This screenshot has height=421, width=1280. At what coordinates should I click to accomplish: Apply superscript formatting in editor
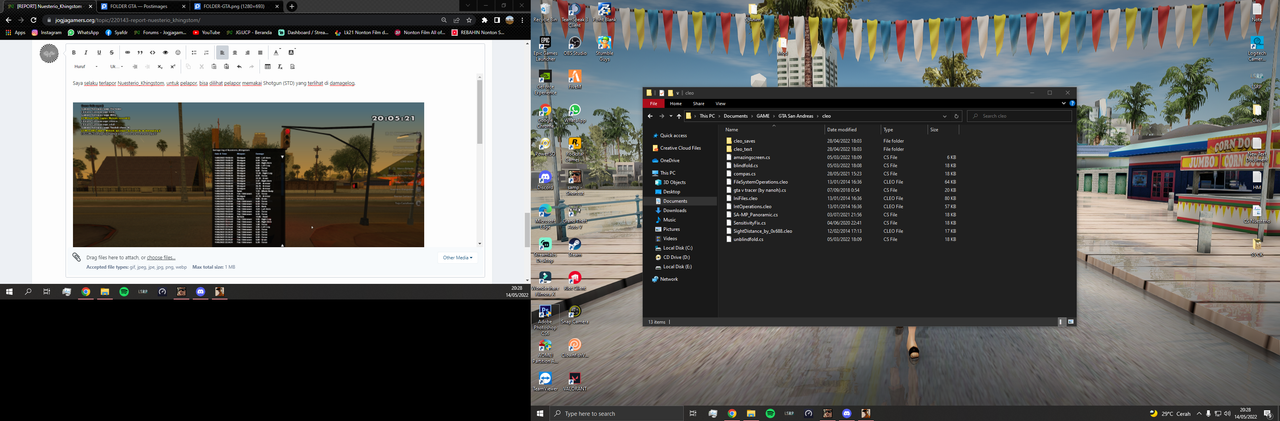pyautogui.click(x=173, y=66)
